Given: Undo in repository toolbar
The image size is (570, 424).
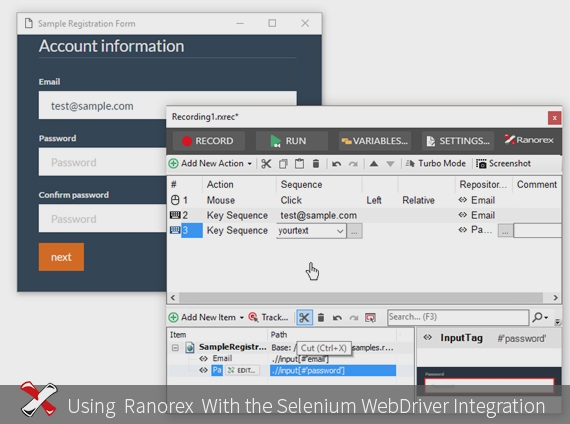Looking at the screenshot, I should pos(337,318).
